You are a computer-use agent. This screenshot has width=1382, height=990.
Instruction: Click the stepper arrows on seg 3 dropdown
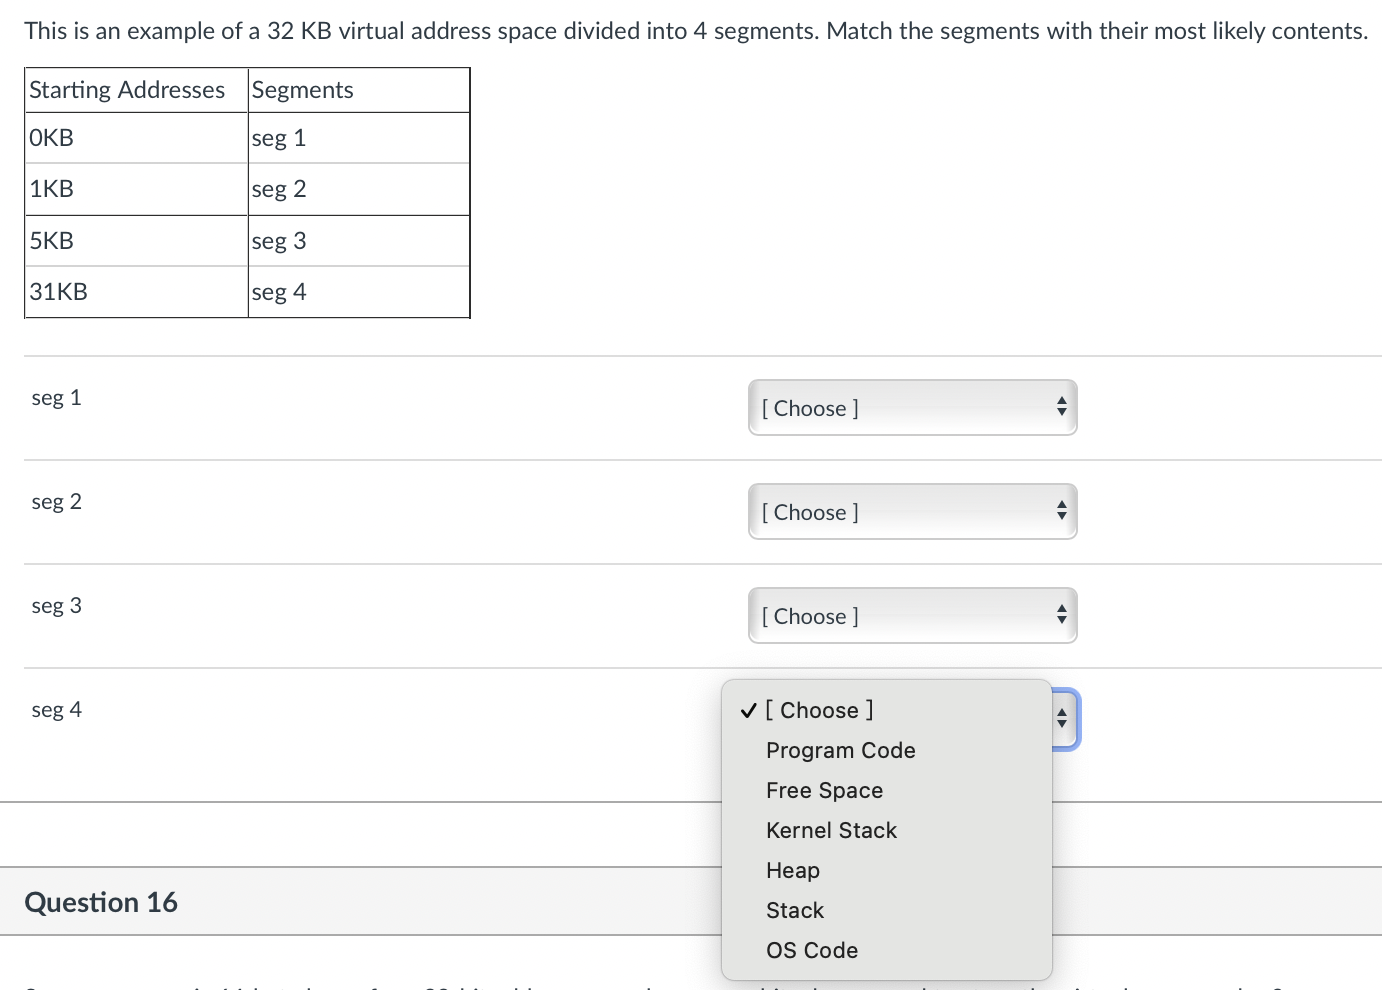click(1061, 615)
